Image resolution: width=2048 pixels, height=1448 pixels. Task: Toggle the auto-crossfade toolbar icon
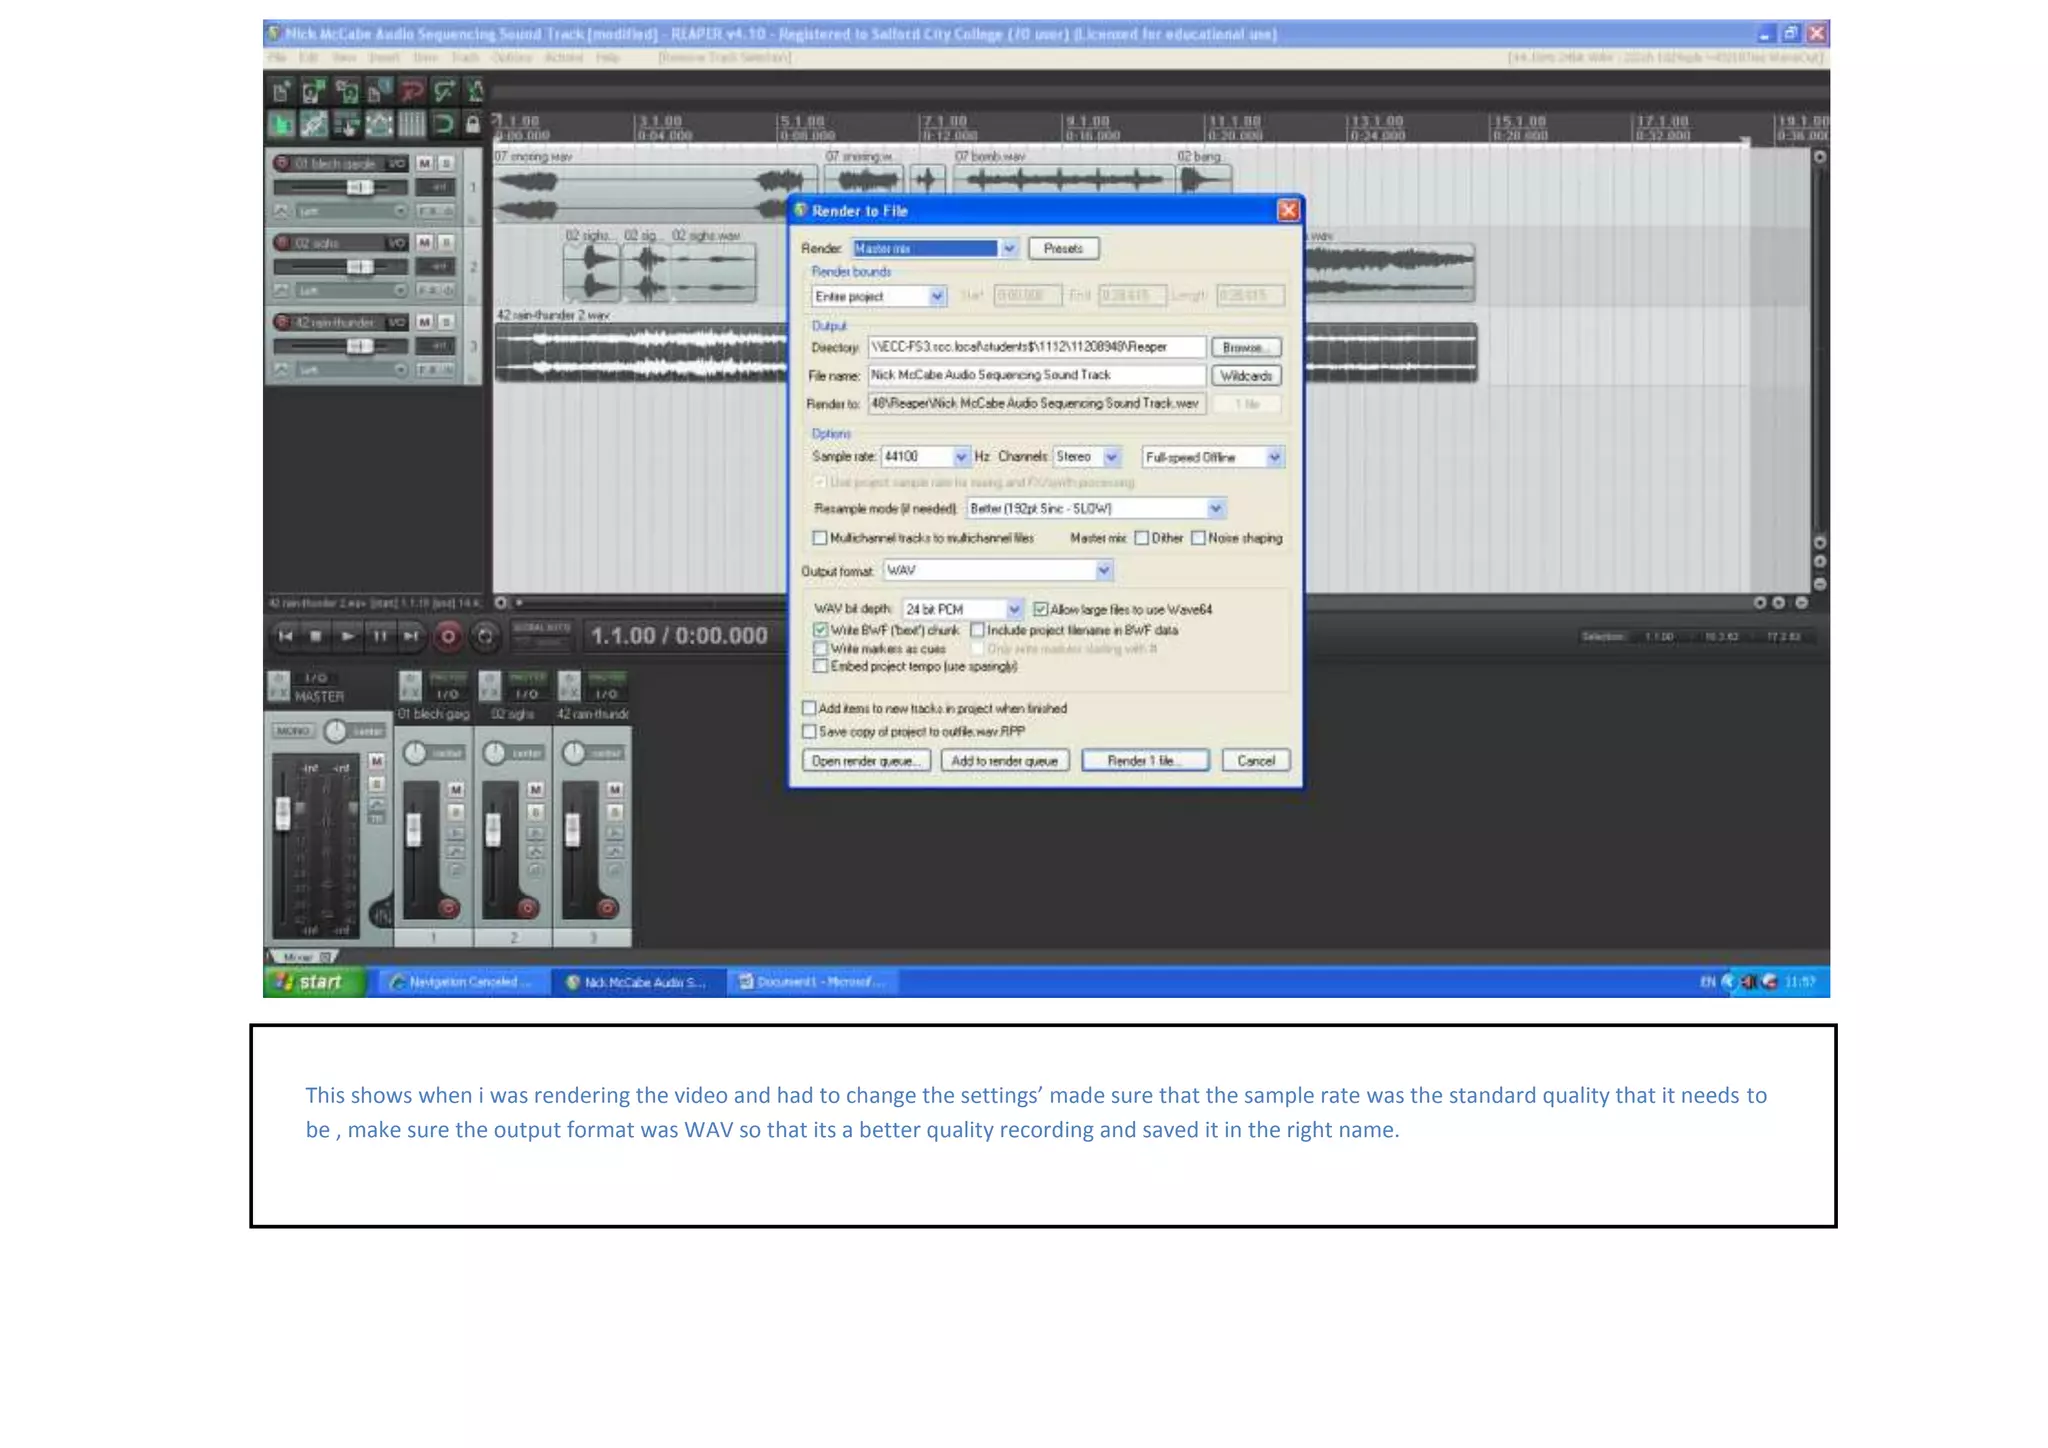point(281,124)
